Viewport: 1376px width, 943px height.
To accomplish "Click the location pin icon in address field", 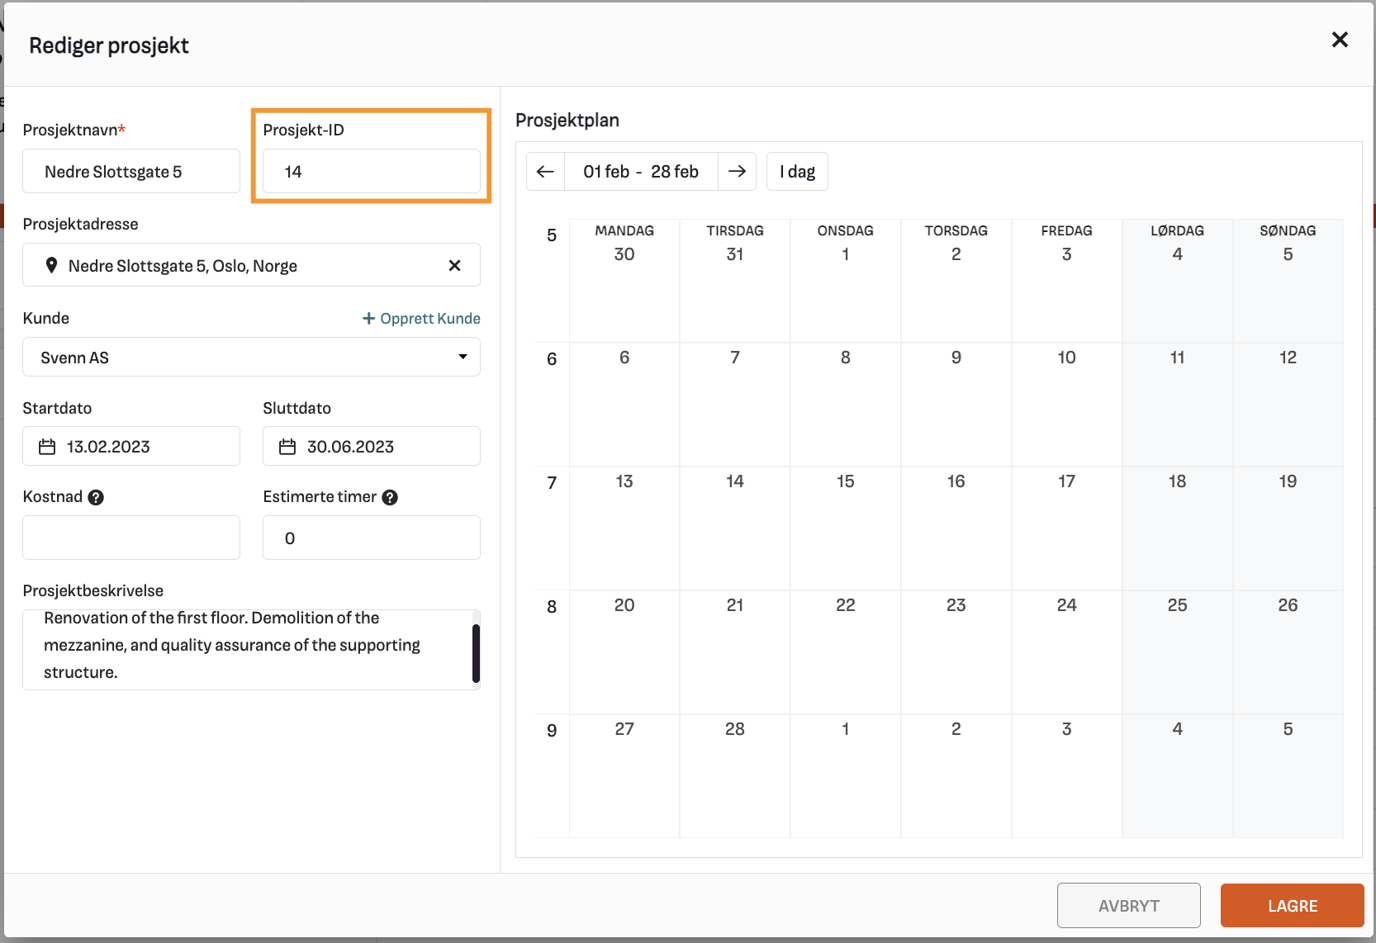I will (51, 266).
